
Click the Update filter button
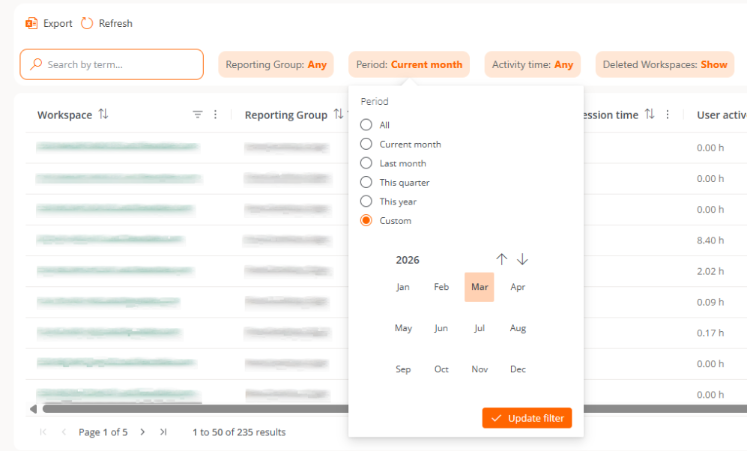click(x=526, y=418)
